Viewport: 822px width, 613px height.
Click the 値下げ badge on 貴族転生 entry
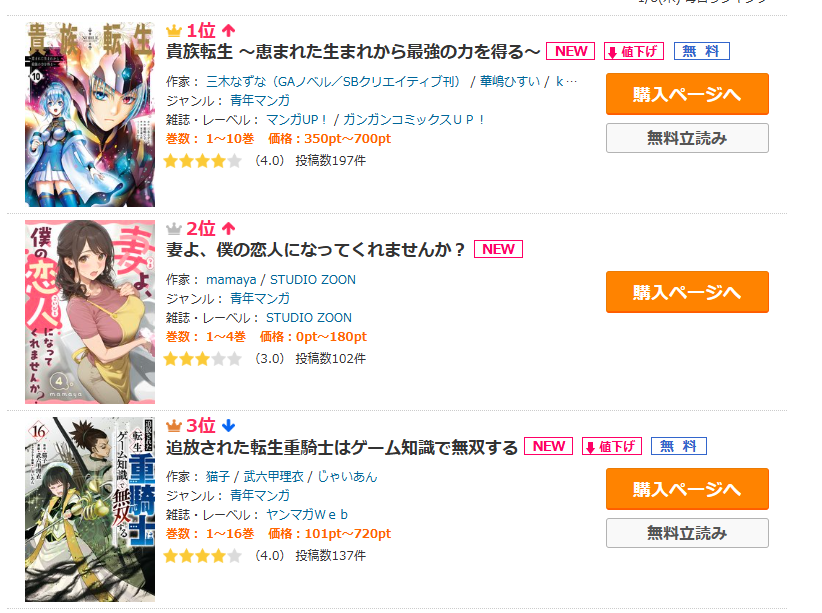click(634, 51)
